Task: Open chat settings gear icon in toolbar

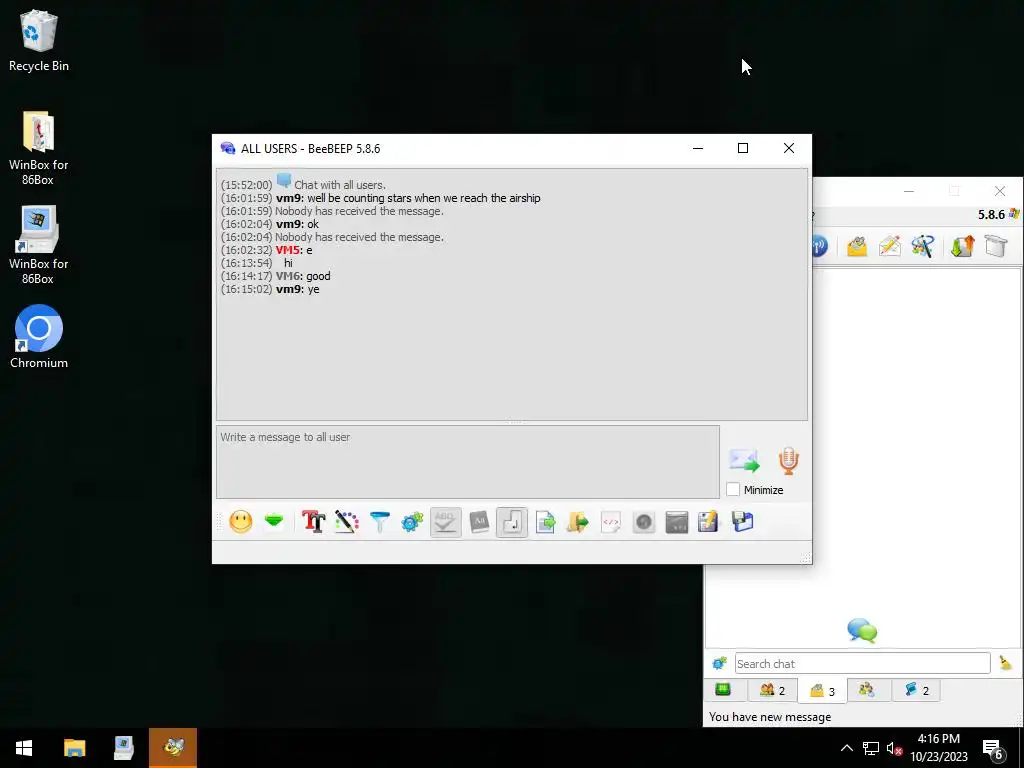Action: point(412,522)
